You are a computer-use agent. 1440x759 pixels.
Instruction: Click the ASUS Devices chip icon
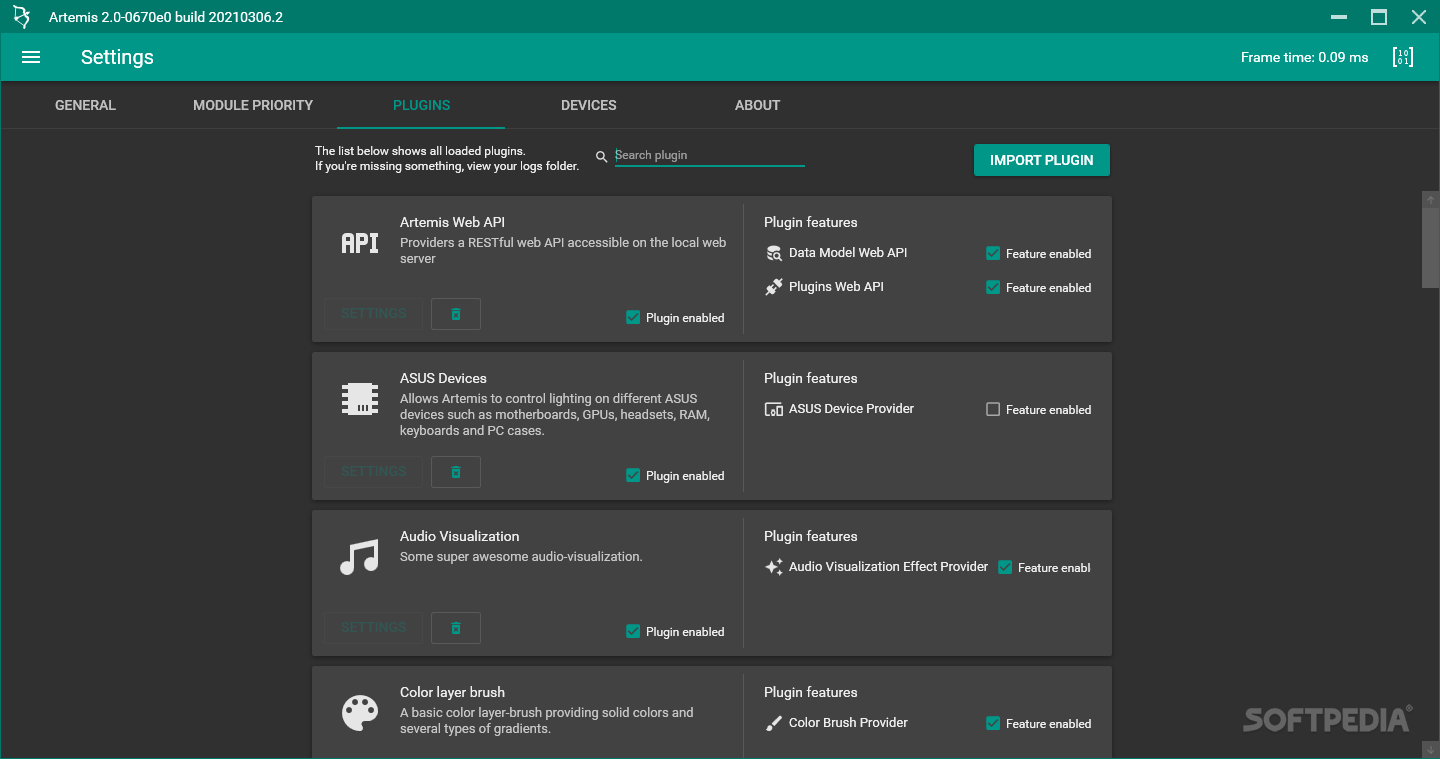(360, 399)
